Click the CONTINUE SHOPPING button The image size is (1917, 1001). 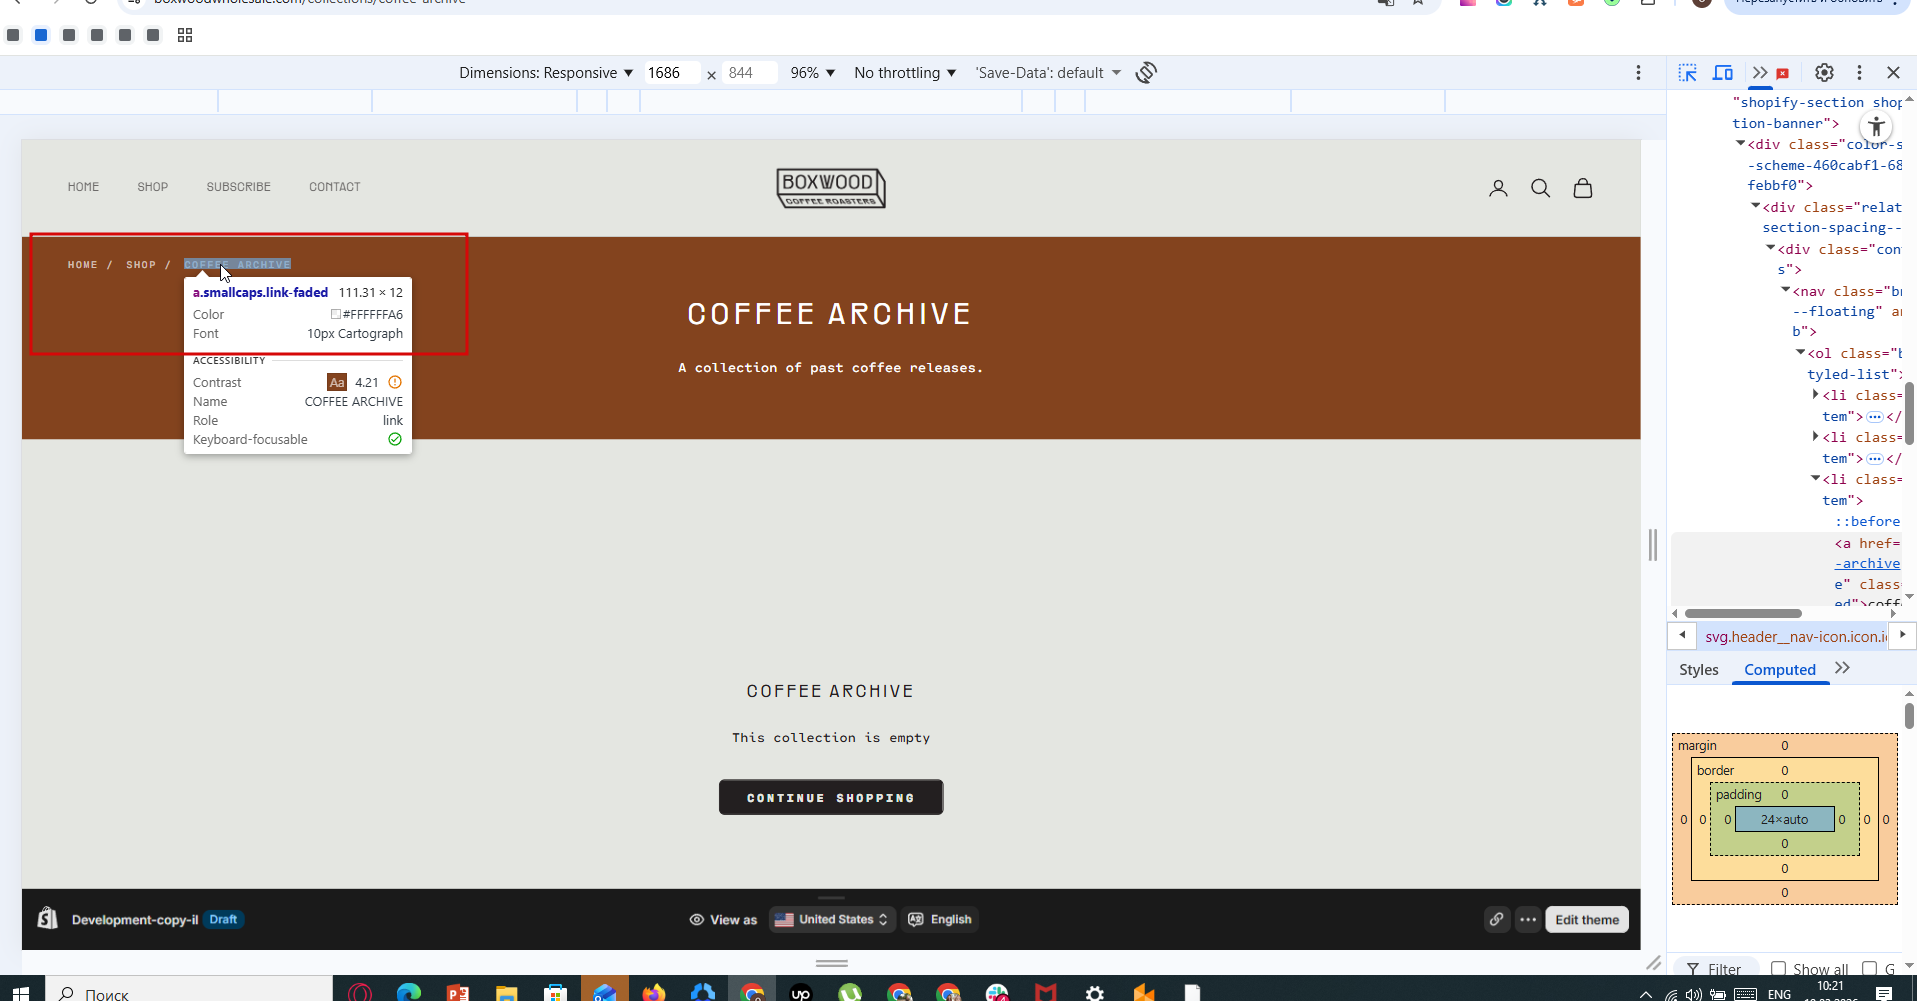(x=831, y=797)
